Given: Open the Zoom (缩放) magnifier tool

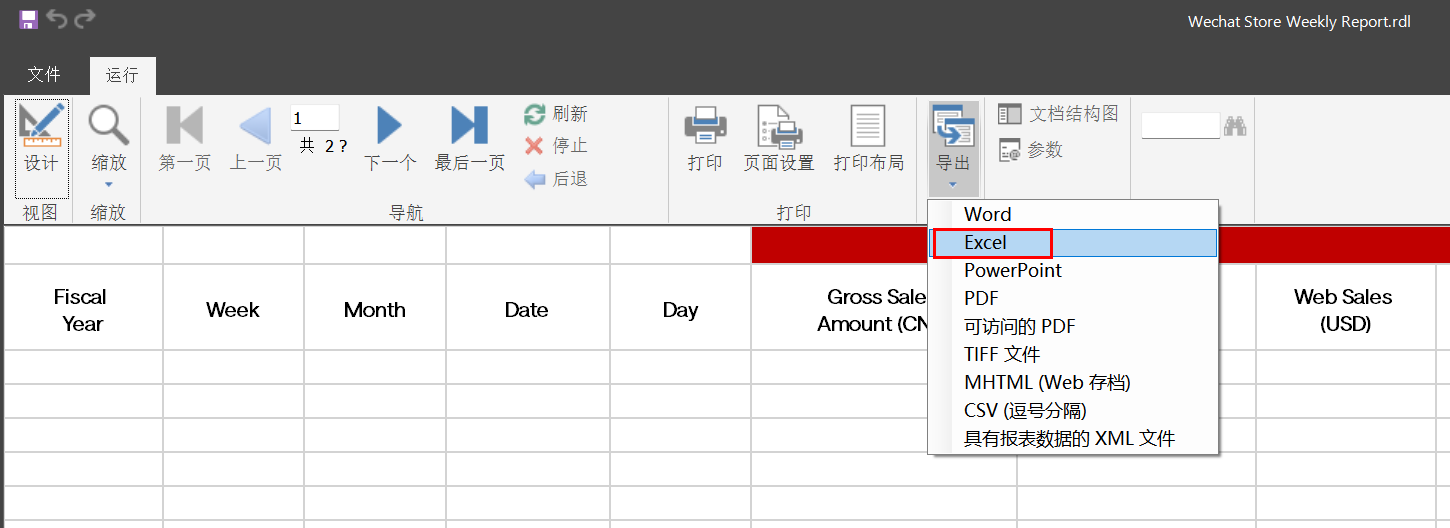Looking at the screenshot, I should click(109, 139).
